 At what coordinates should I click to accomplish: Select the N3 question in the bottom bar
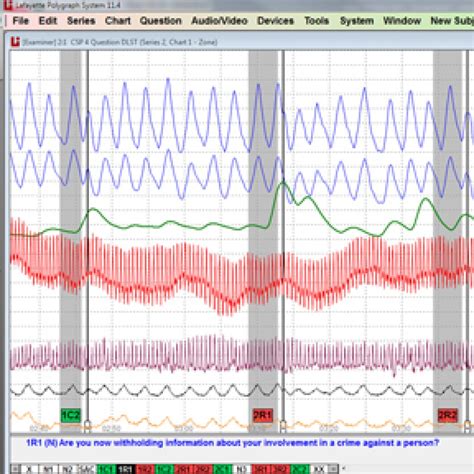(x=242, y=469)
